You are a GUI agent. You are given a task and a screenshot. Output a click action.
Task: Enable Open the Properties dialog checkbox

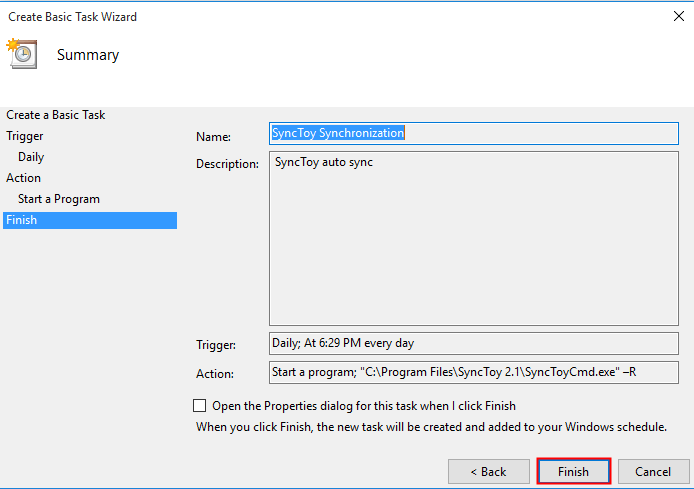click(200, 406)
